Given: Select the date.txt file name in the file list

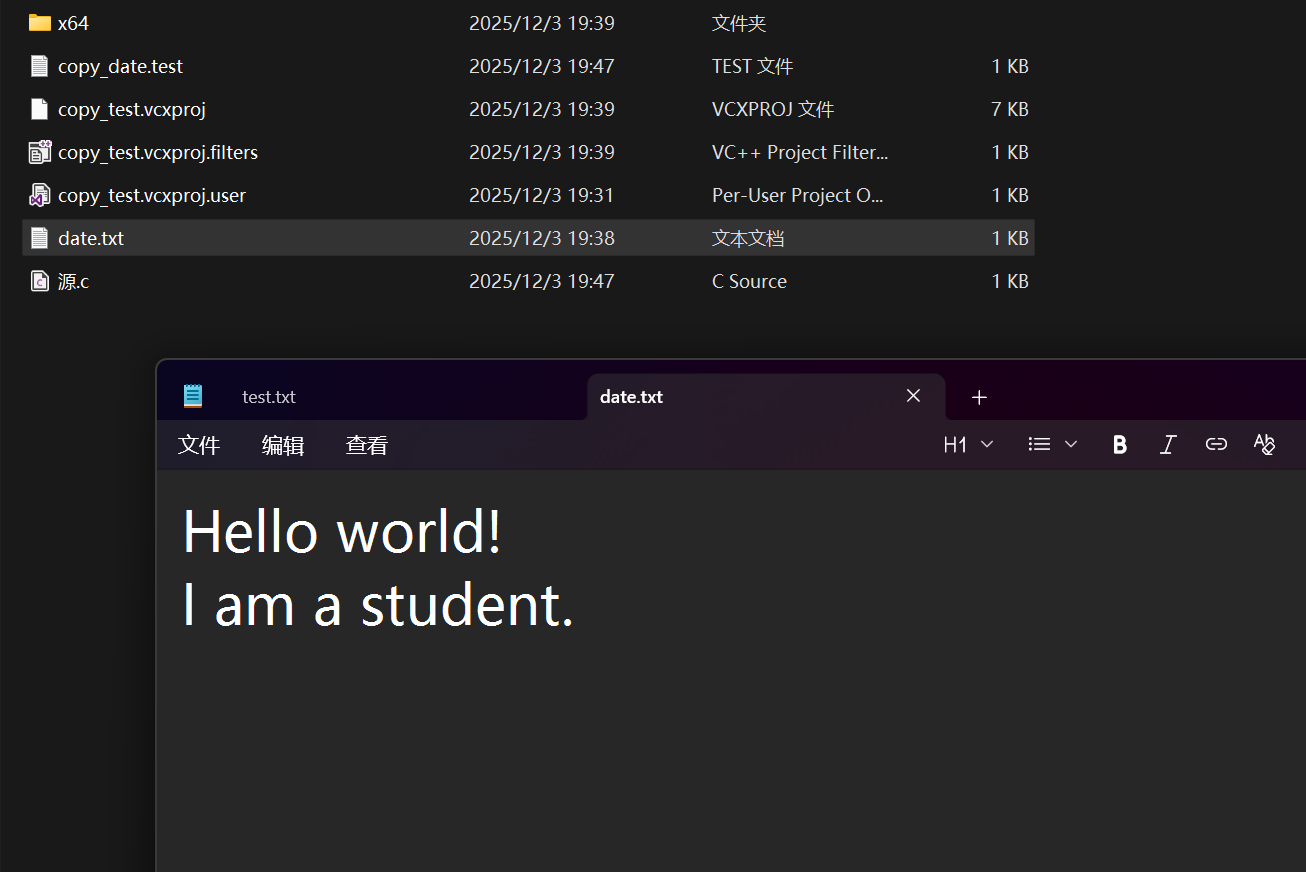Looking at the screenshot, I should point(91,238).
